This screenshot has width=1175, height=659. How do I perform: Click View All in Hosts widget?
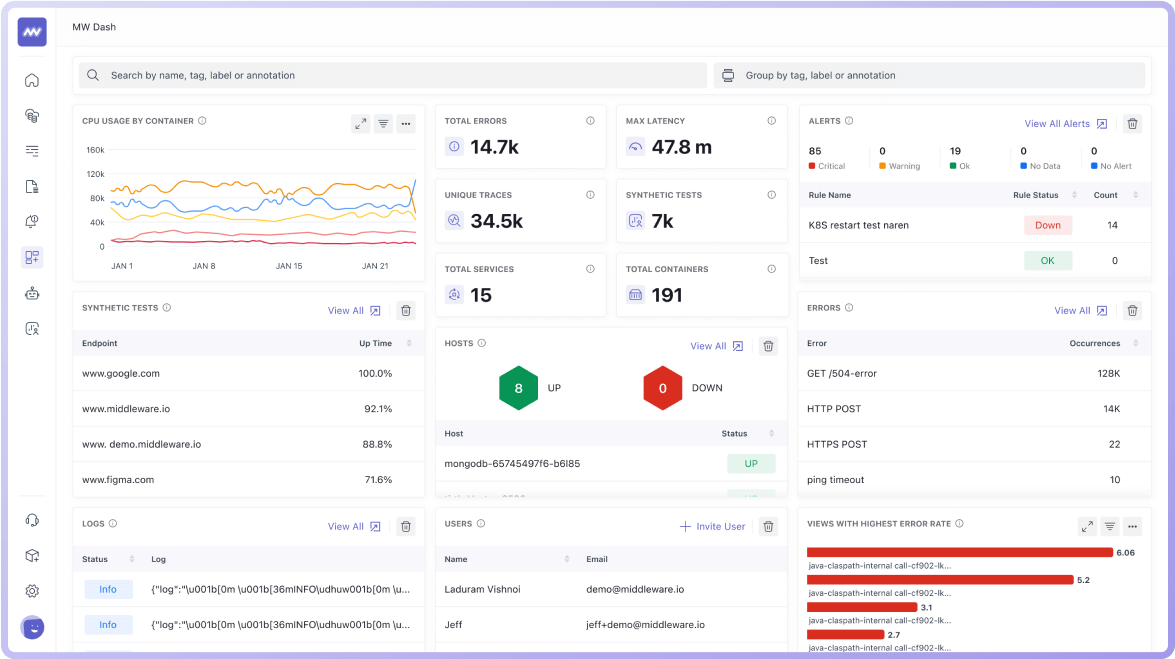(x=717, y=346)
